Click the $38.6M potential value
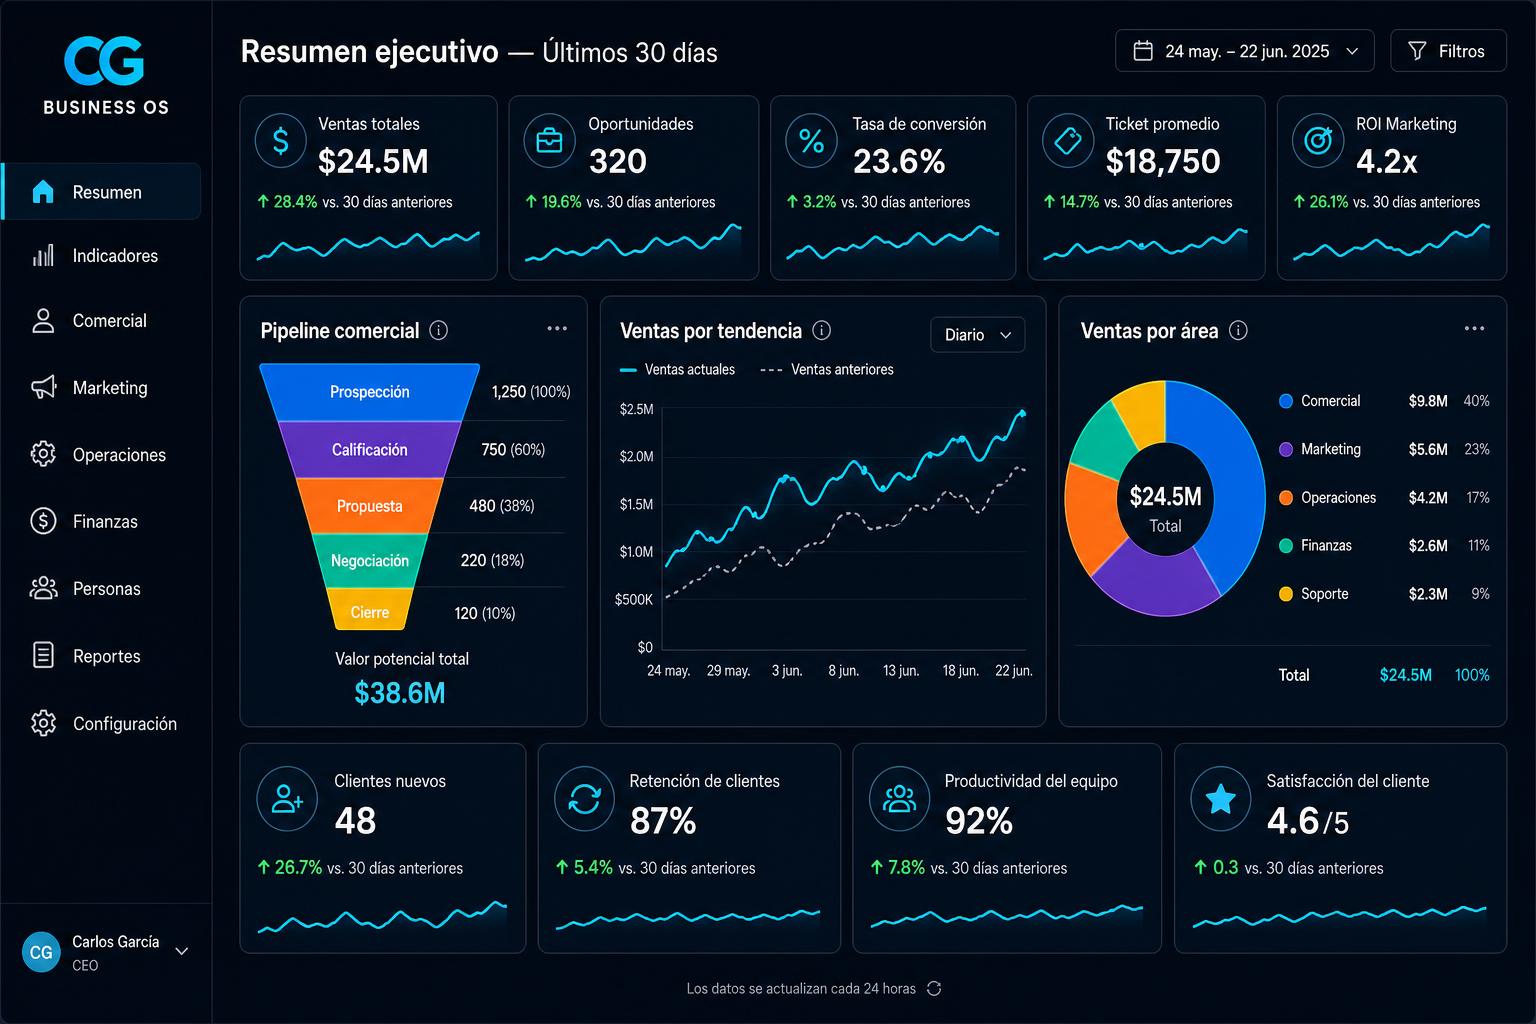 pos(400,693)
